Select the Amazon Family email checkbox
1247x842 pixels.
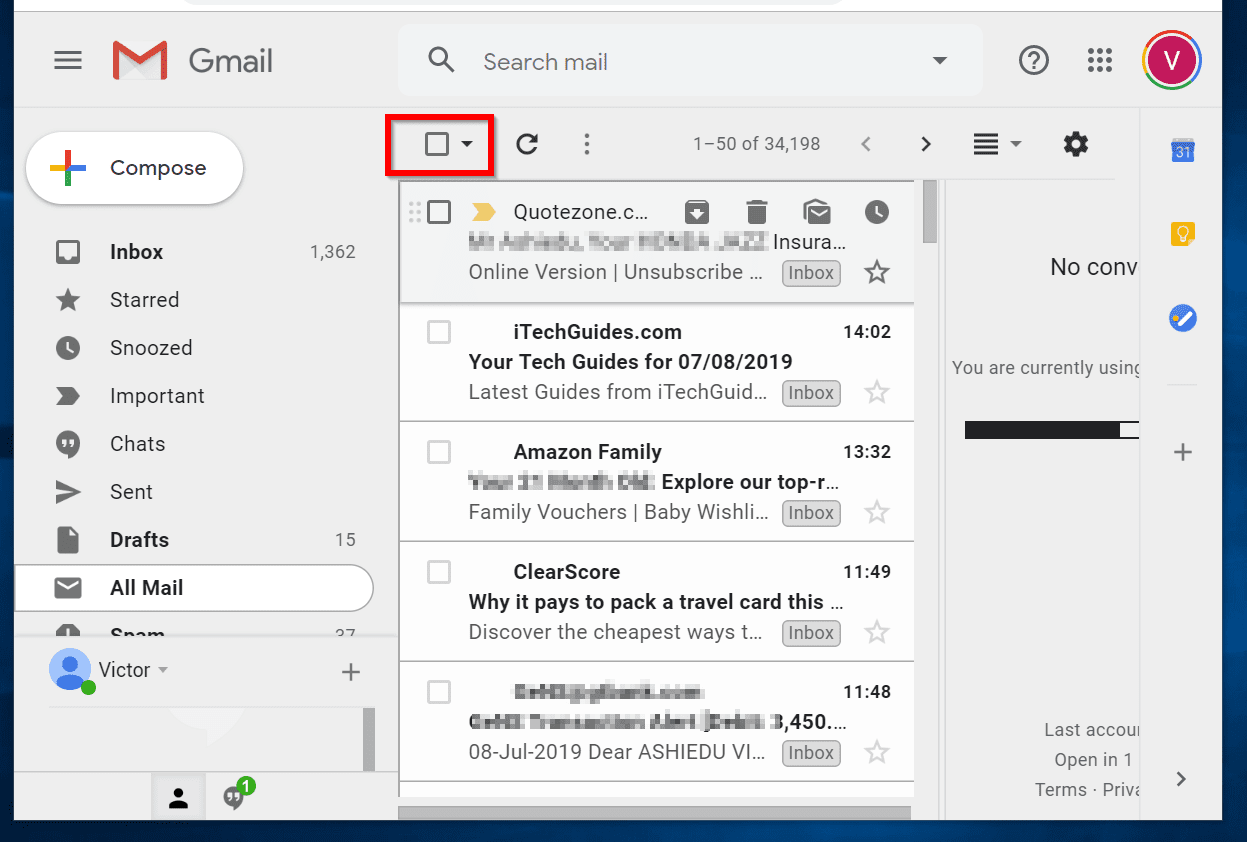coord(438,452)
